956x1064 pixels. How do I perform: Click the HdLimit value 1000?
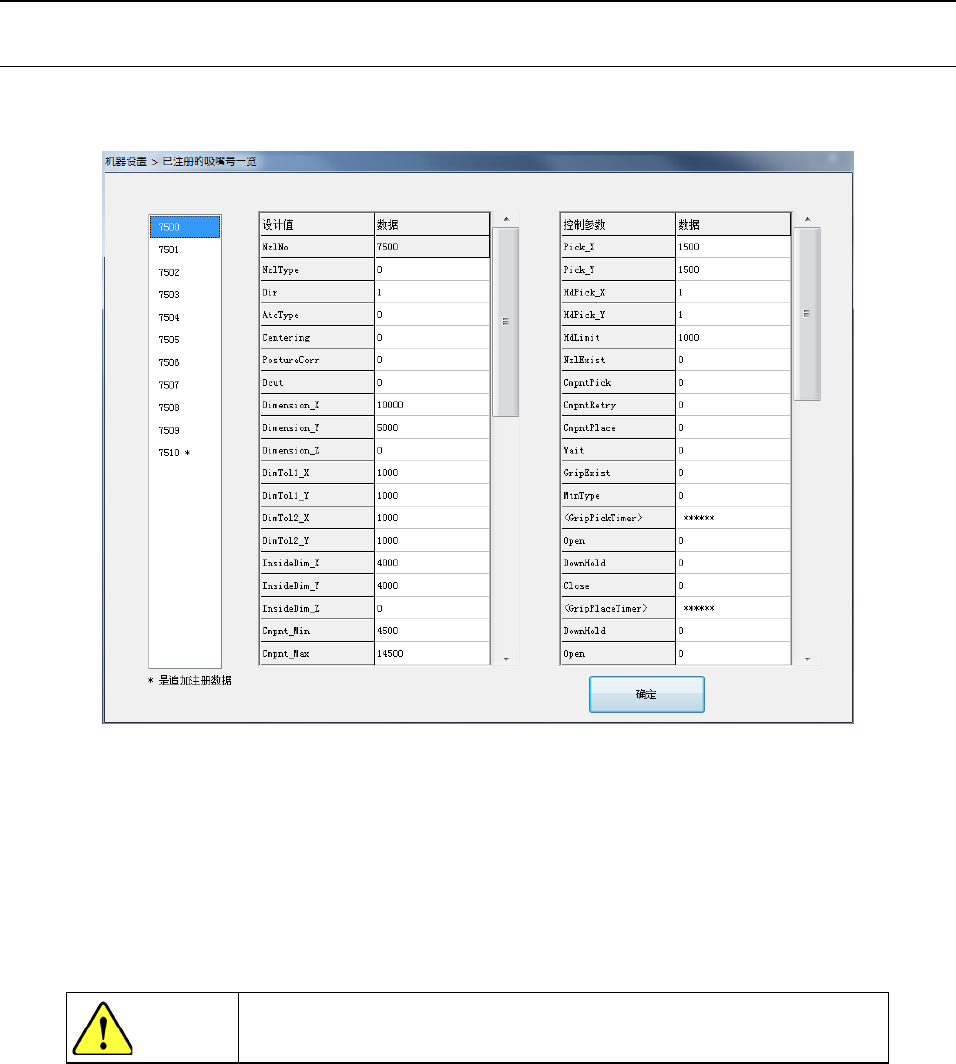733,337
